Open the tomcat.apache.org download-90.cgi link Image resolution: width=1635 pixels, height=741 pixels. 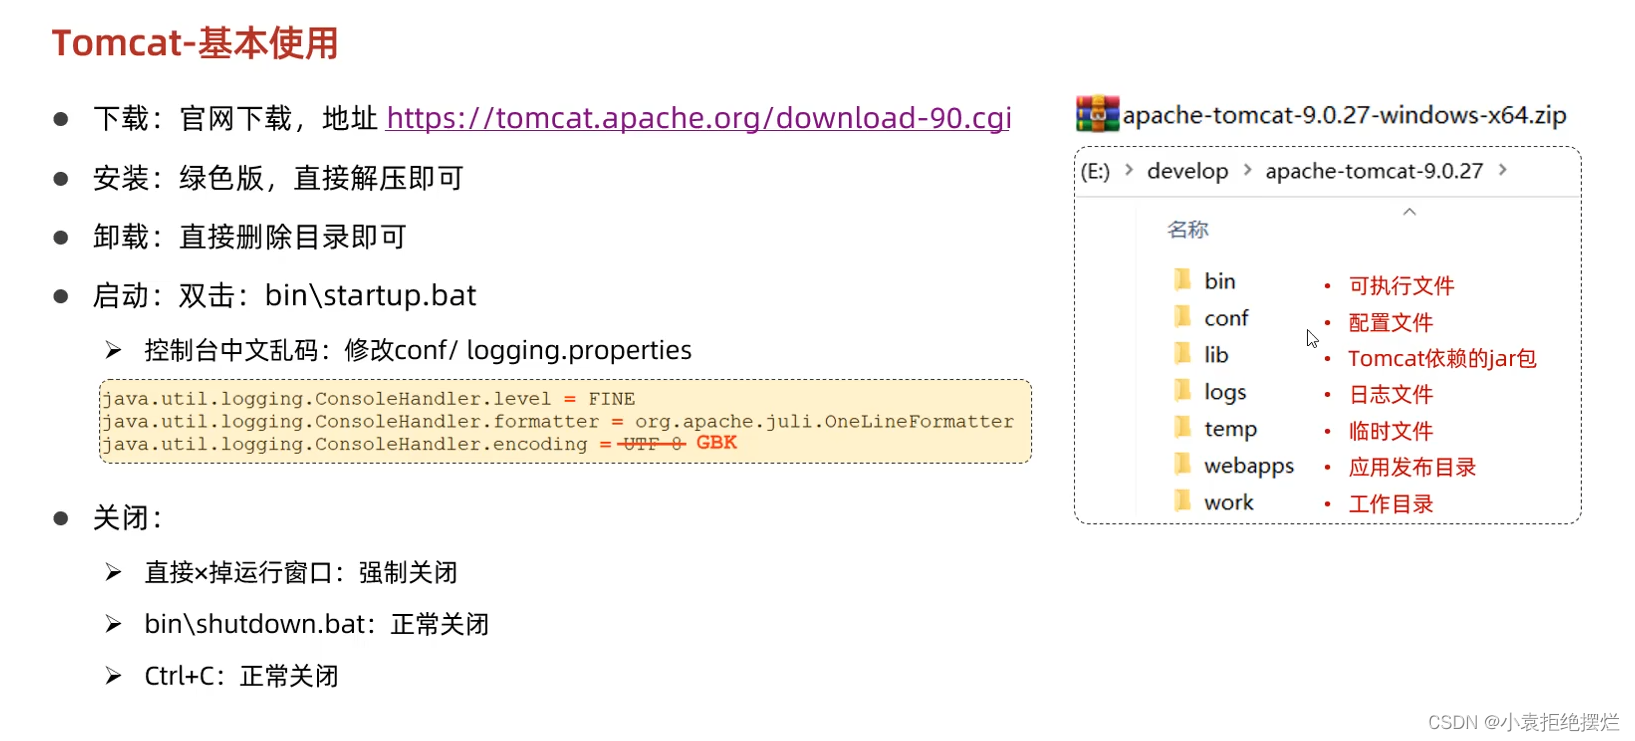[699, 118]
